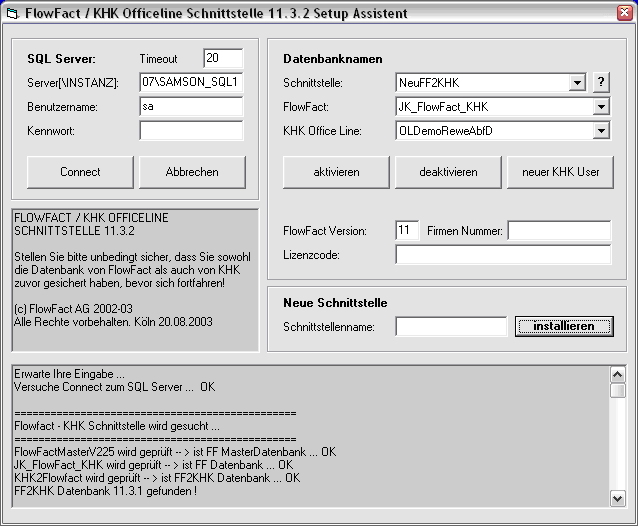
Task: Click the log scrollbar down arrow
Action: [618, 498]
